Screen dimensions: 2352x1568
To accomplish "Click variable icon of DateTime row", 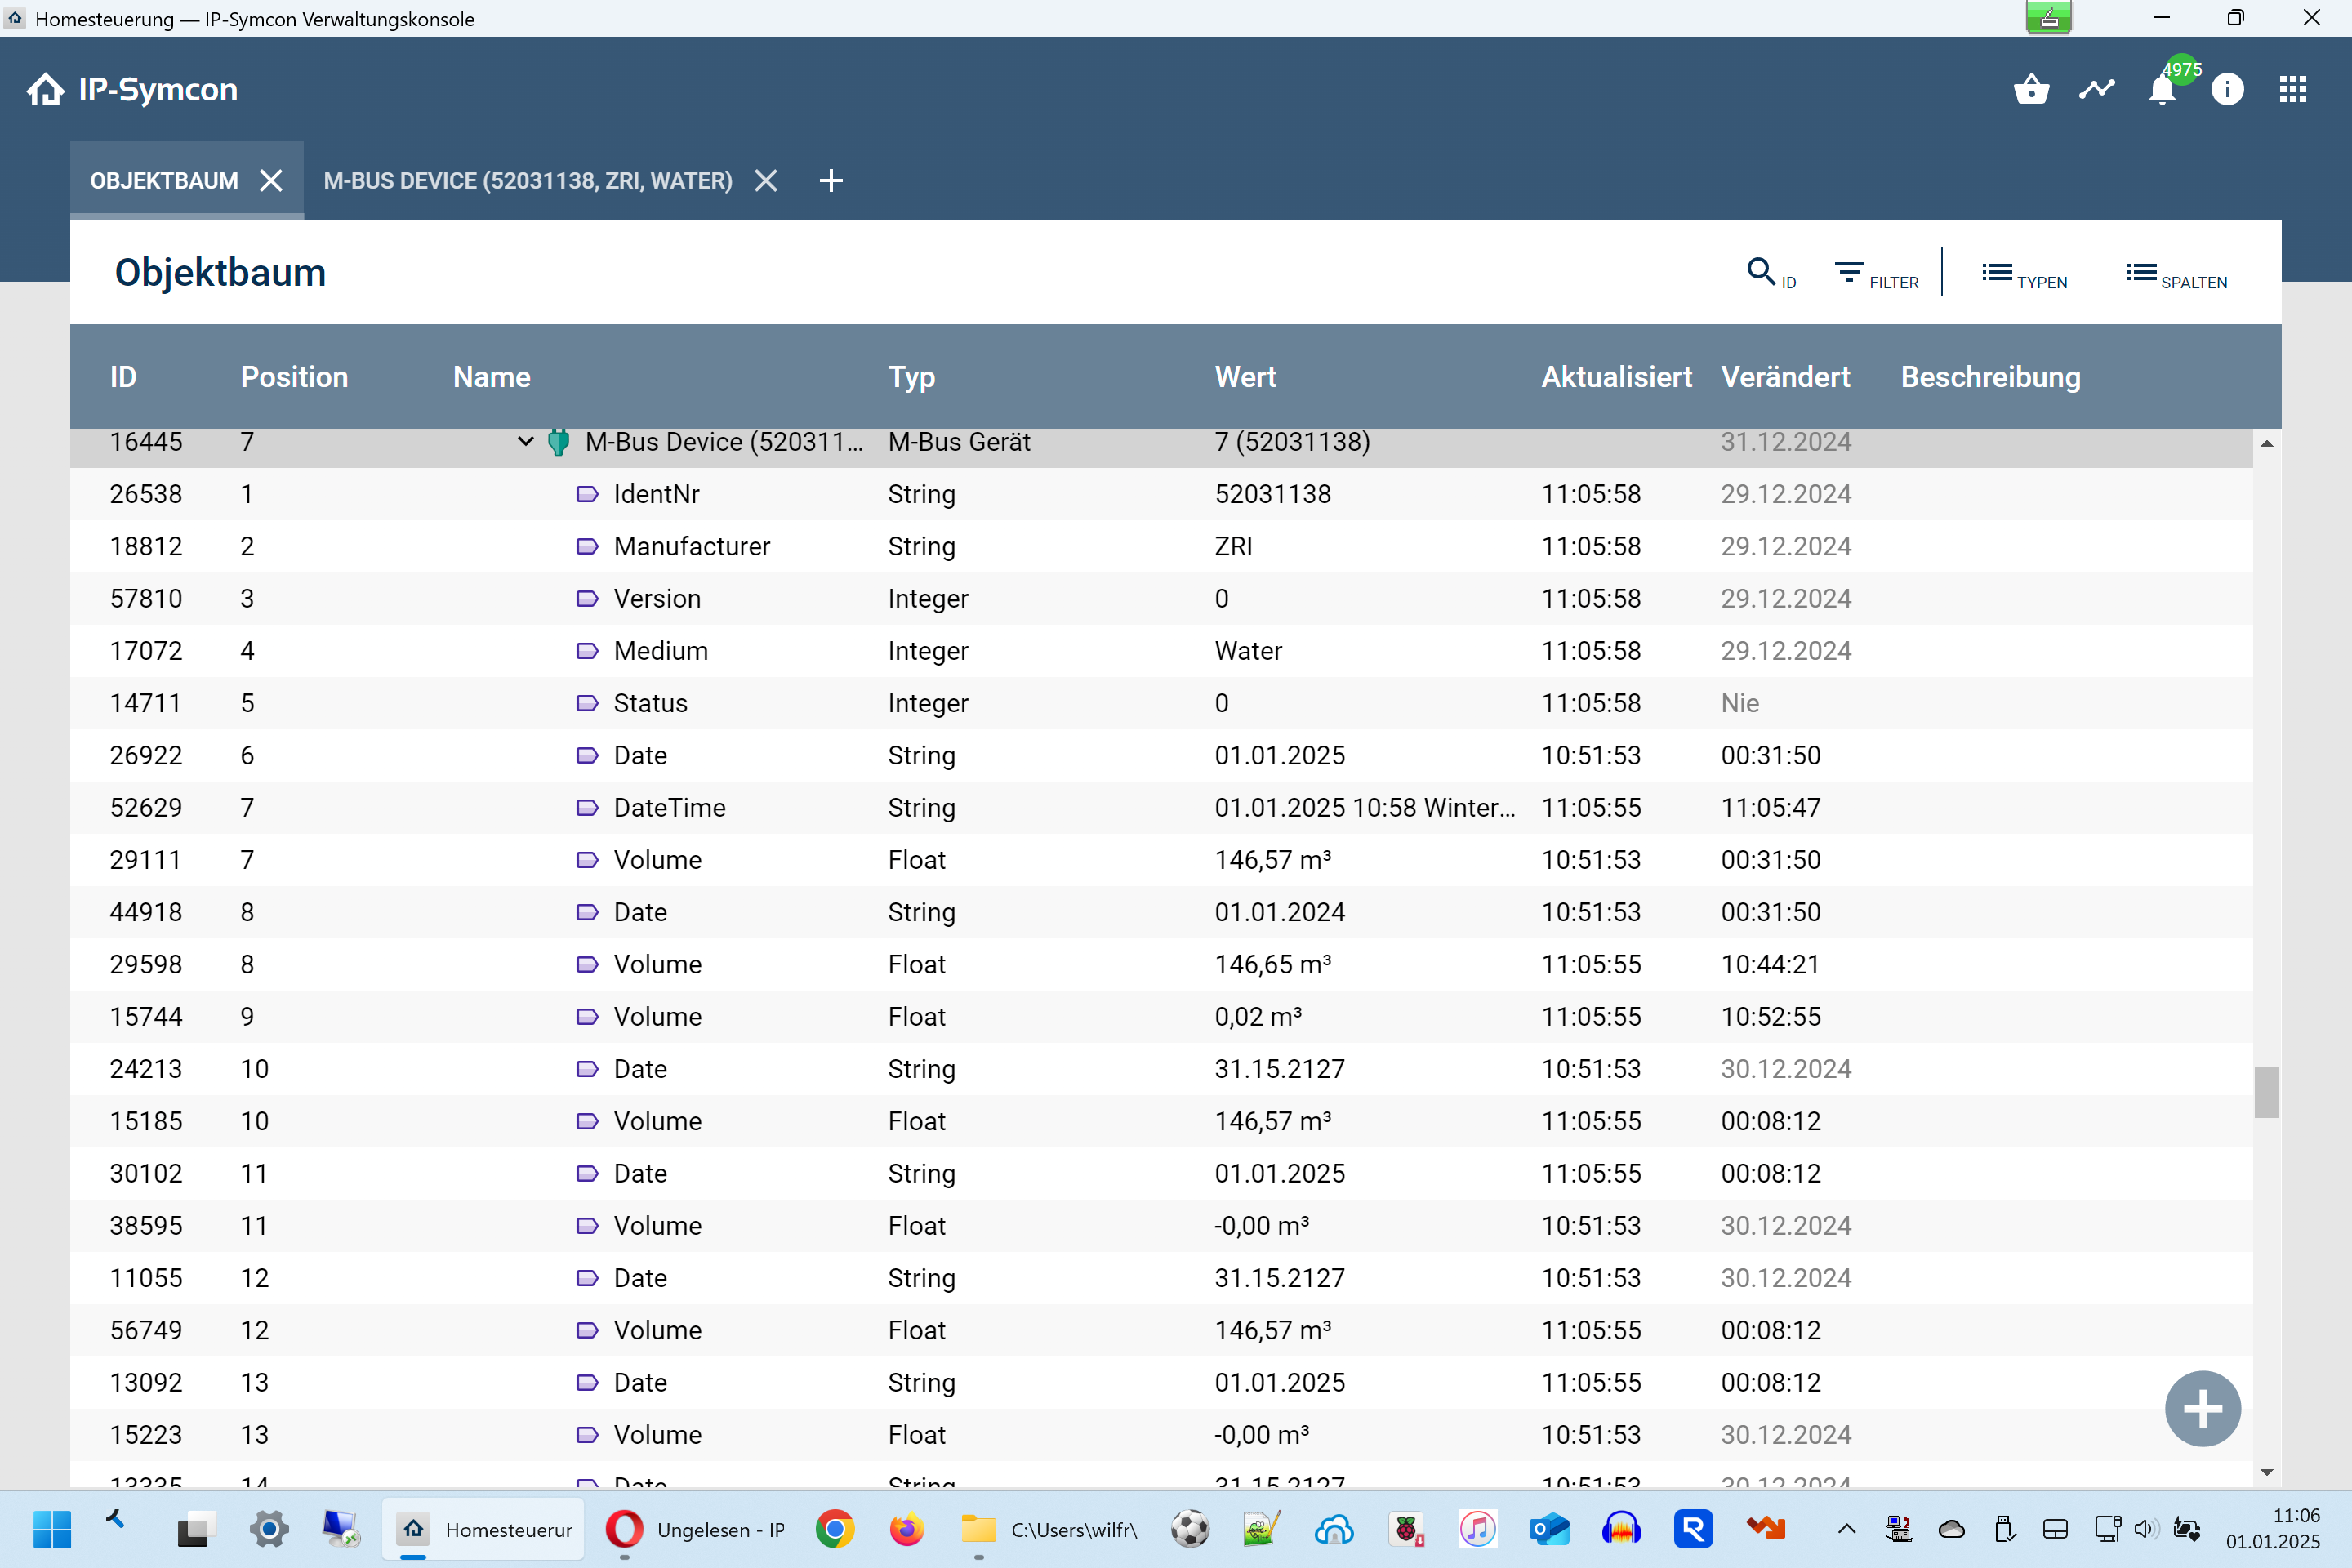I will pyautogui.click(x=587, y=808).
